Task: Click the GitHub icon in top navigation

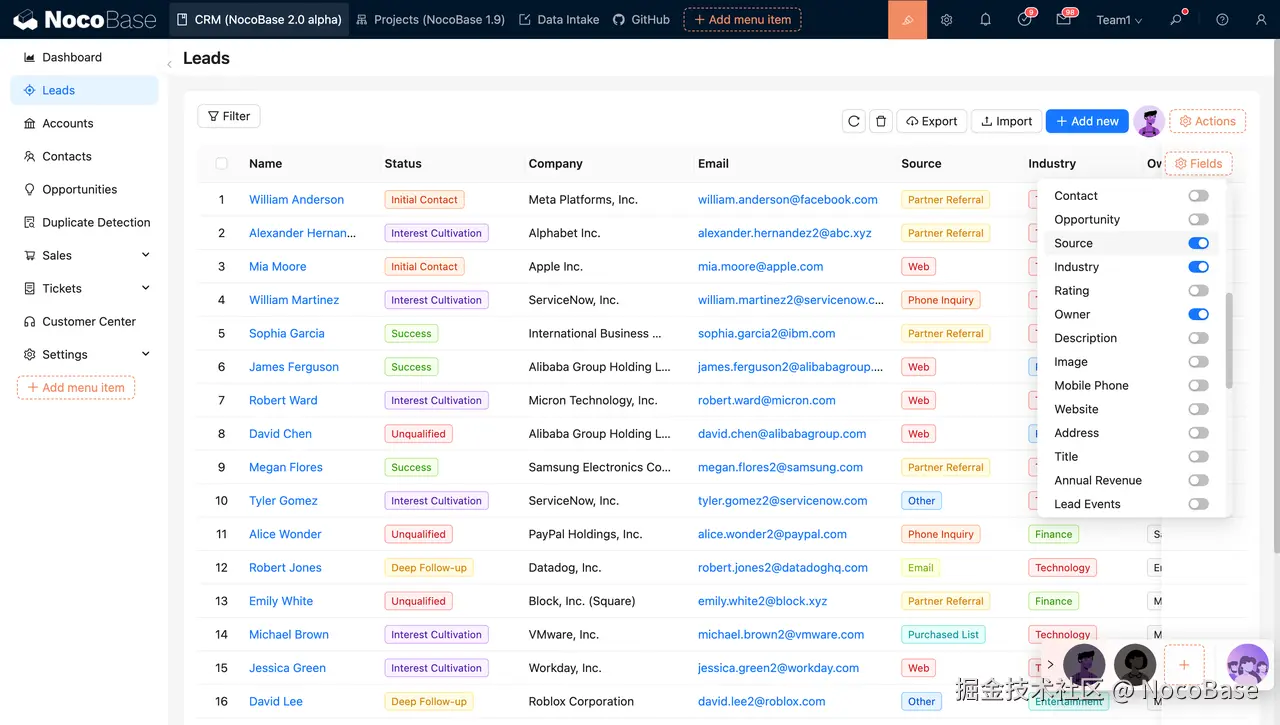Action: (x=619, y=19)
